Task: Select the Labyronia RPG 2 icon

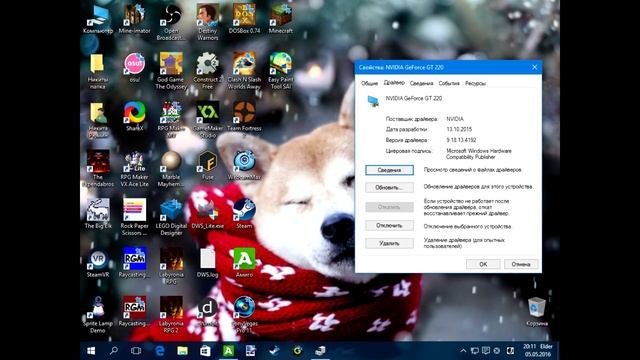Action: (171, 314)
